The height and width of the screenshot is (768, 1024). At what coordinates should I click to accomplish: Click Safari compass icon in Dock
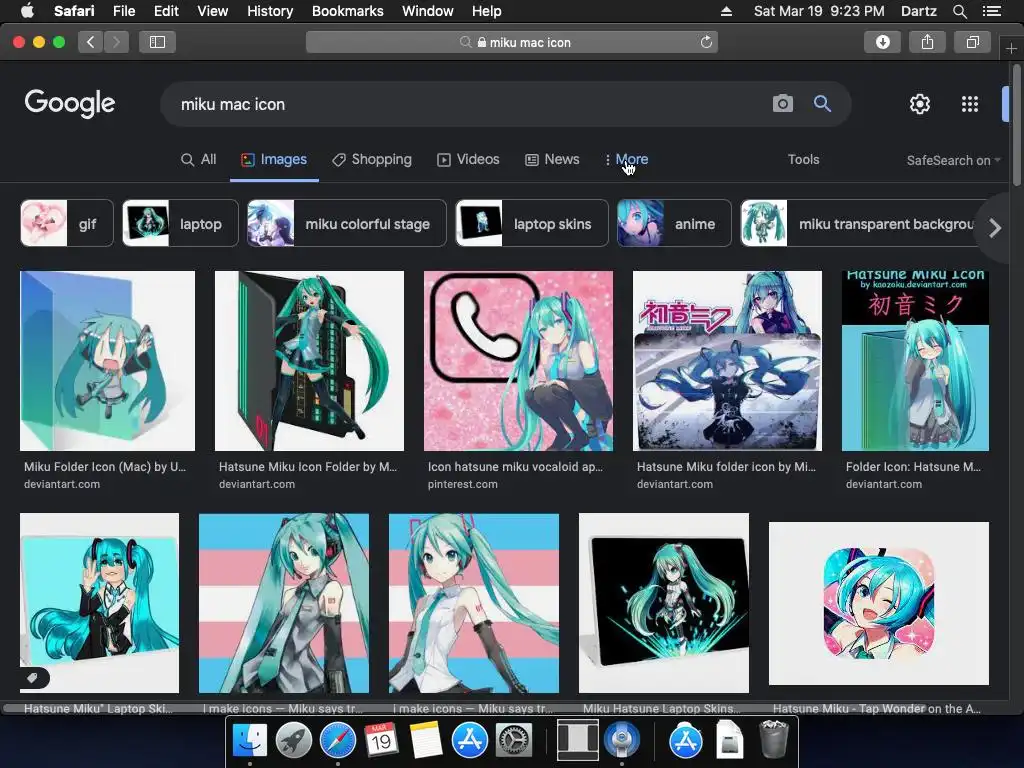pyautogui.click(x=338, y=739)
